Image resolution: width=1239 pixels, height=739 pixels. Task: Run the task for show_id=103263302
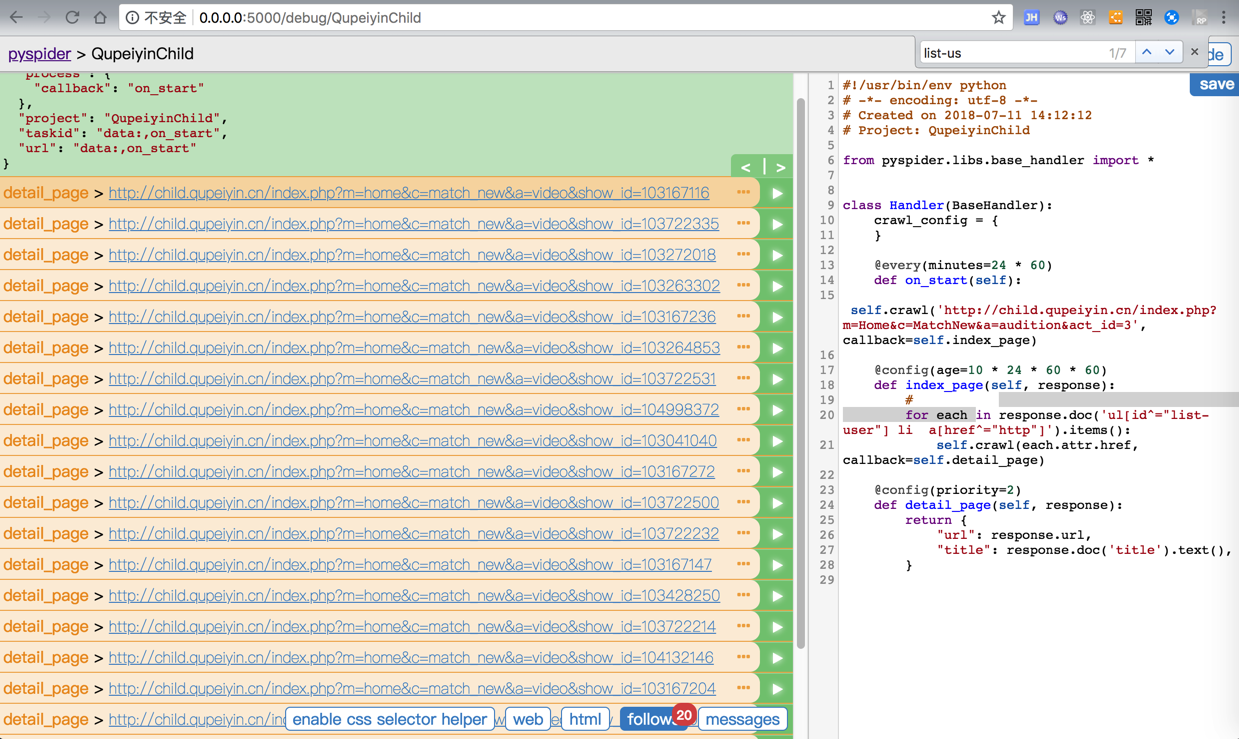point(777,286)
